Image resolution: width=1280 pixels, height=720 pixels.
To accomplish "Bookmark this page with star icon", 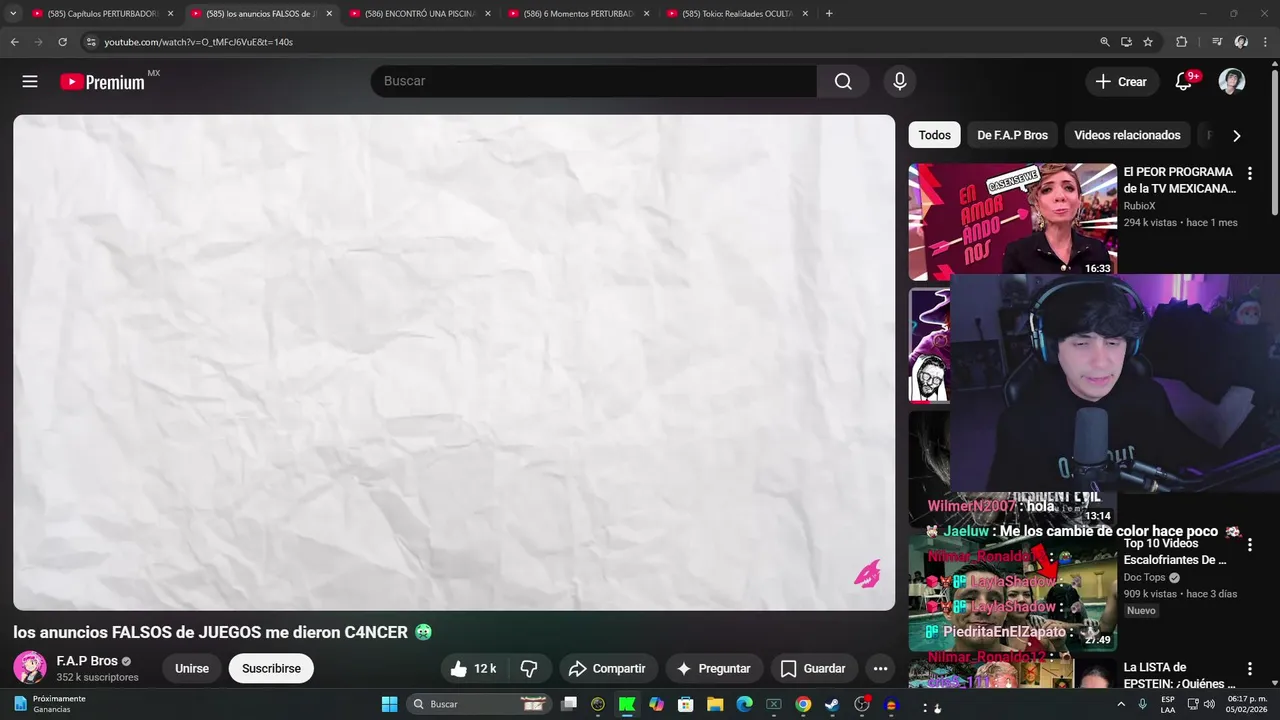I will pos(1148,42).
